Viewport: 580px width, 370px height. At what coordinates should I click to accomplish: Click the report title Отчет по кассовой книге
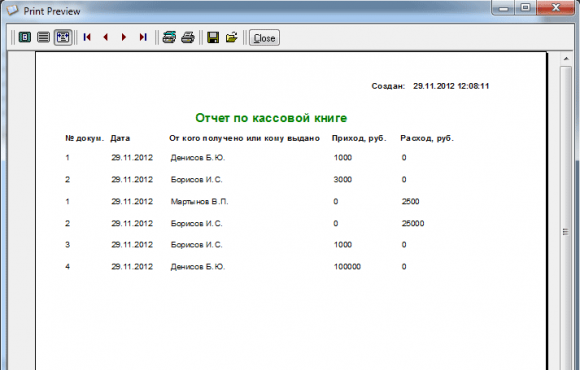pyautogui.click(x=271, y=118)
